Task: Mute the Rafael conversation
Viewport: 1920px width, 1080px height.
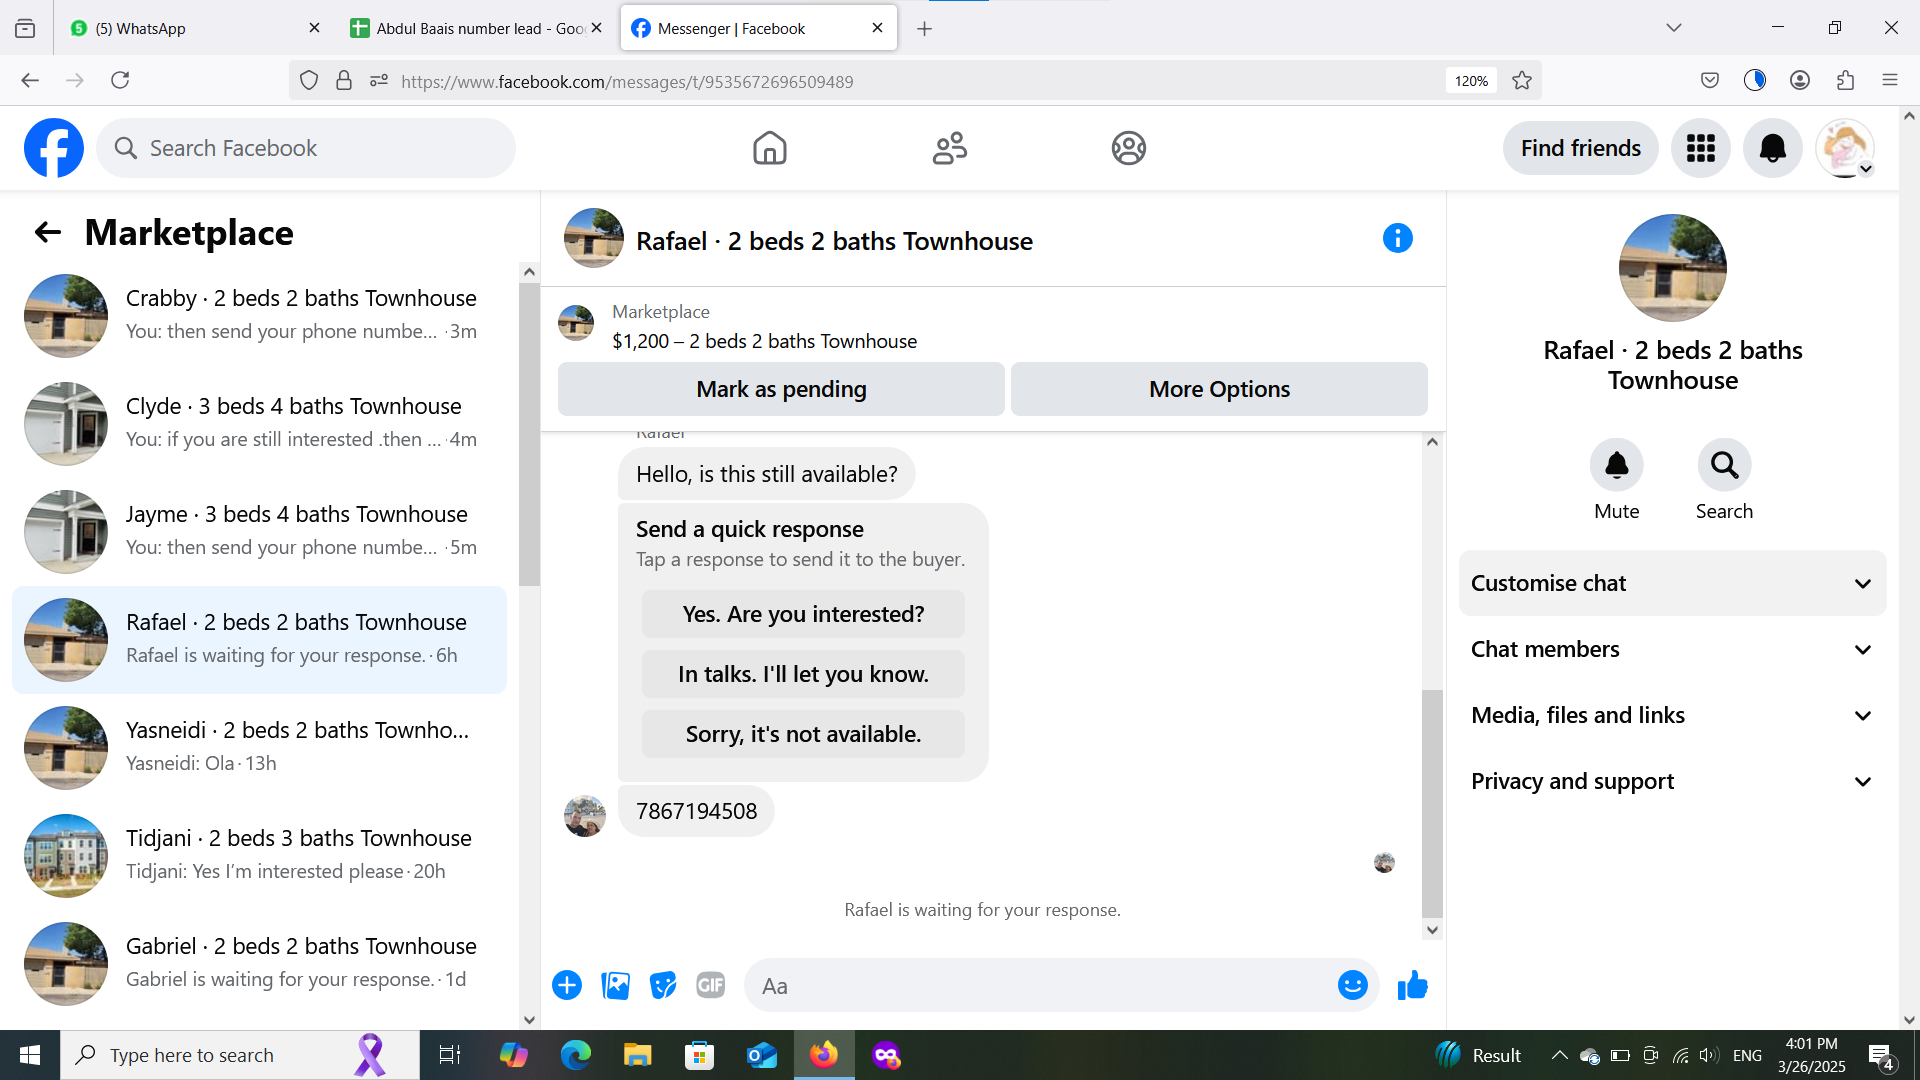Action: coord(1616,465)
